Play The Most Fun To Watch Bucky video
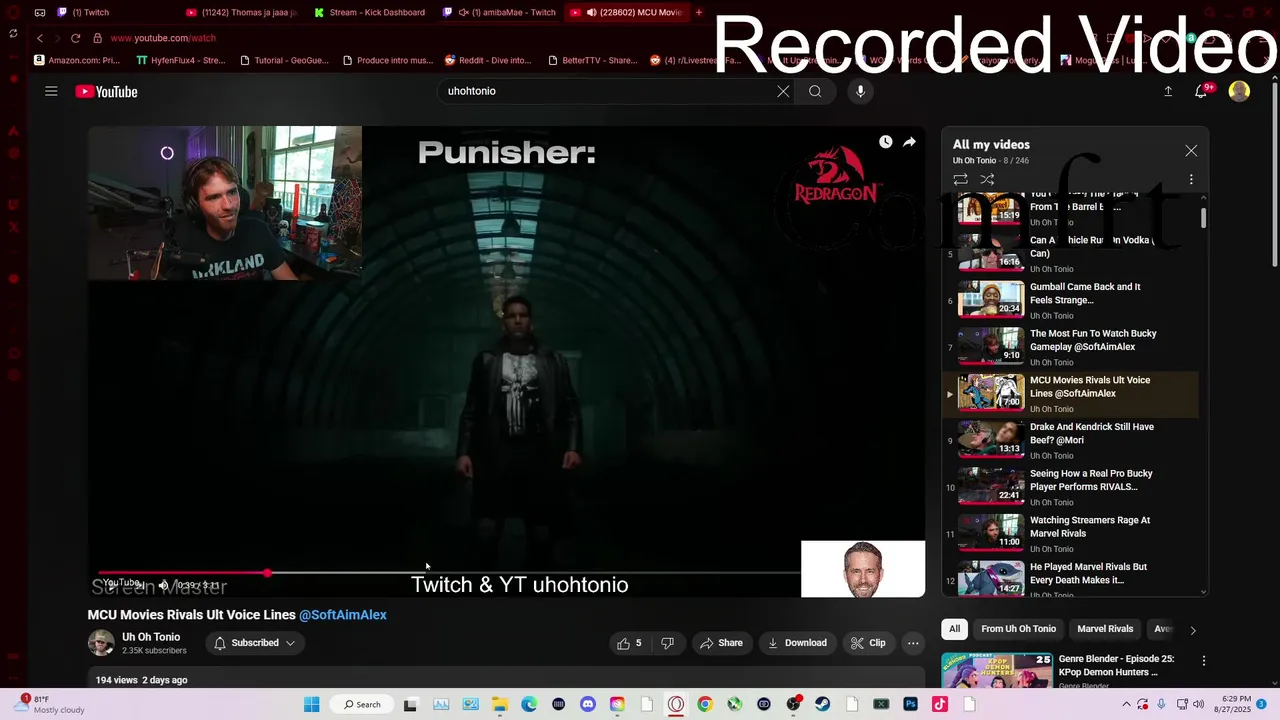This screenshot has width=1280, height=720. (x=1070, y=347)
